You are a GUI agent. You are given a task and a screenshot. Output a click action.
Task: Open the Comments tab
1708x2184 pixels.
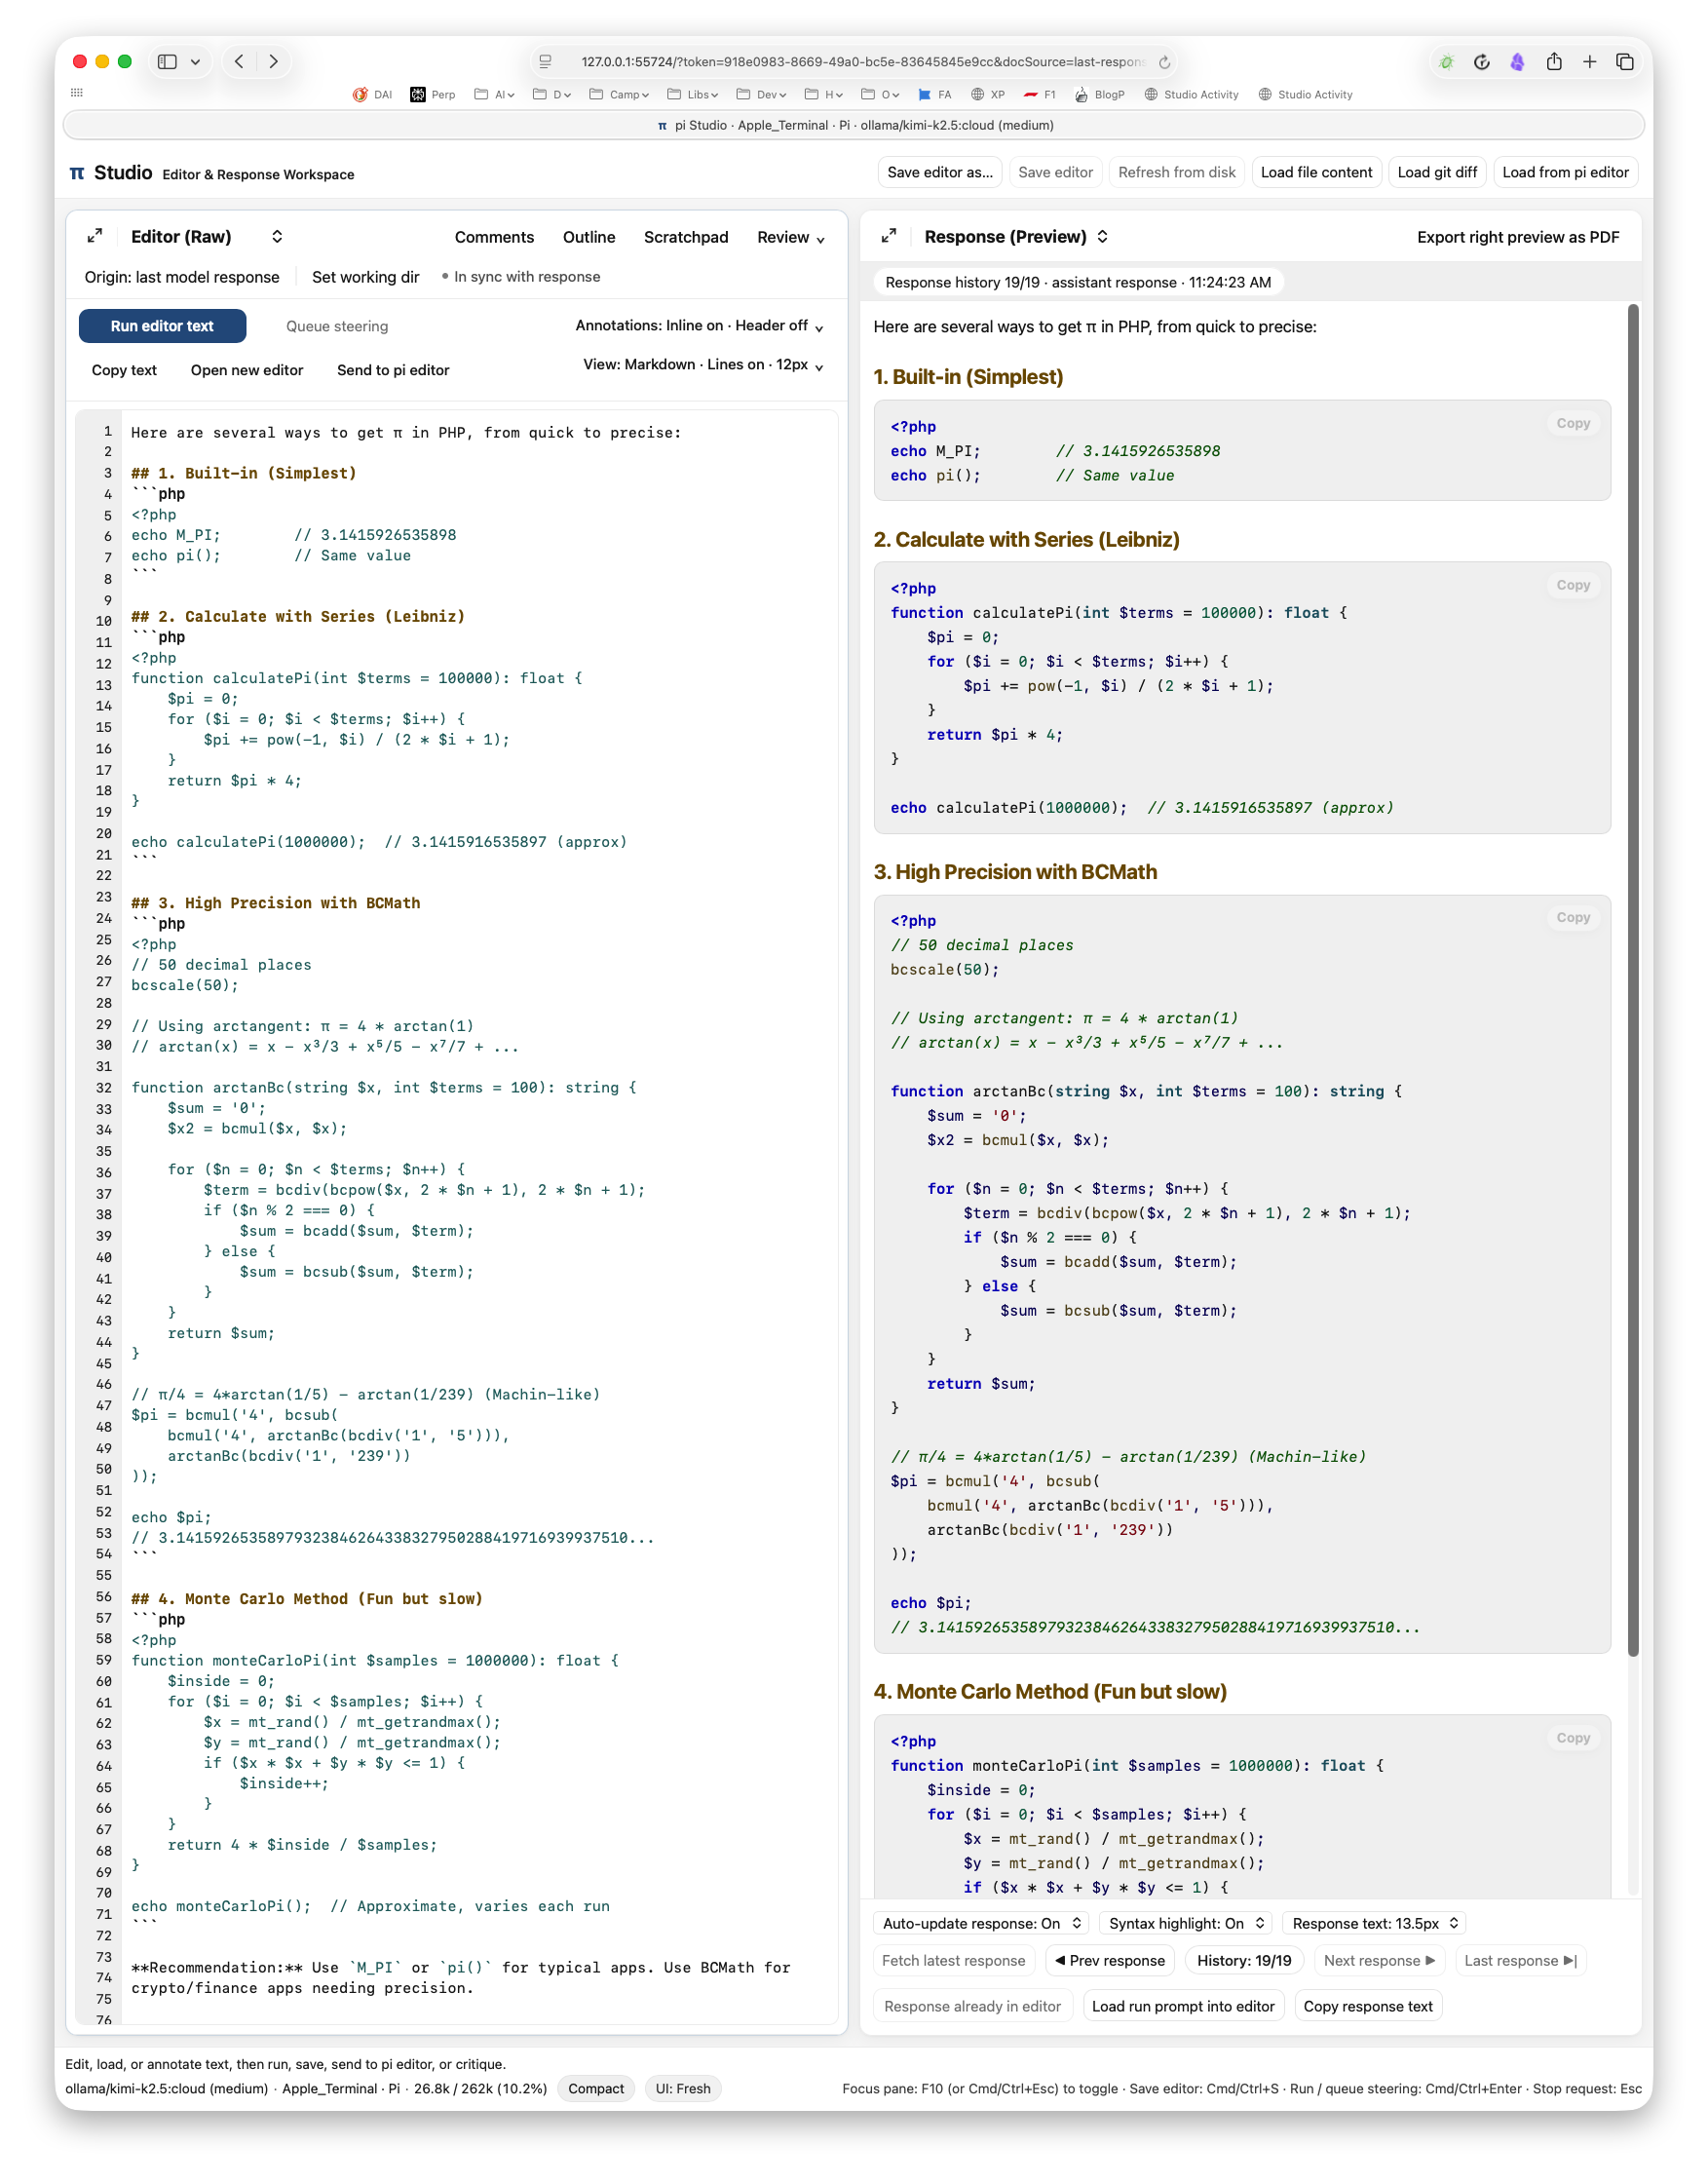tap(494, 237)
